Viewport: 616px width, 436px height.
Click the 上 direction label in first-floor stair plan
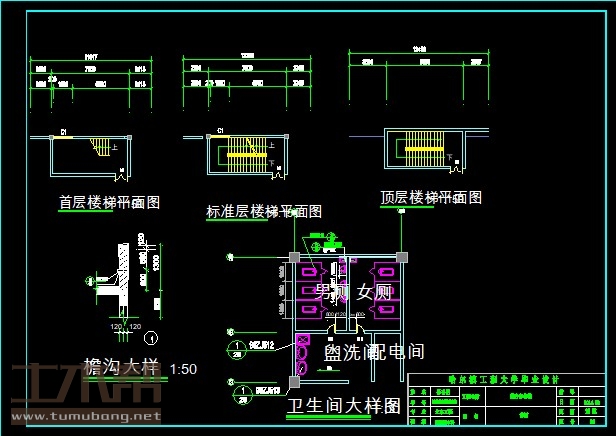pyautogui.click(x=115, y=147)
